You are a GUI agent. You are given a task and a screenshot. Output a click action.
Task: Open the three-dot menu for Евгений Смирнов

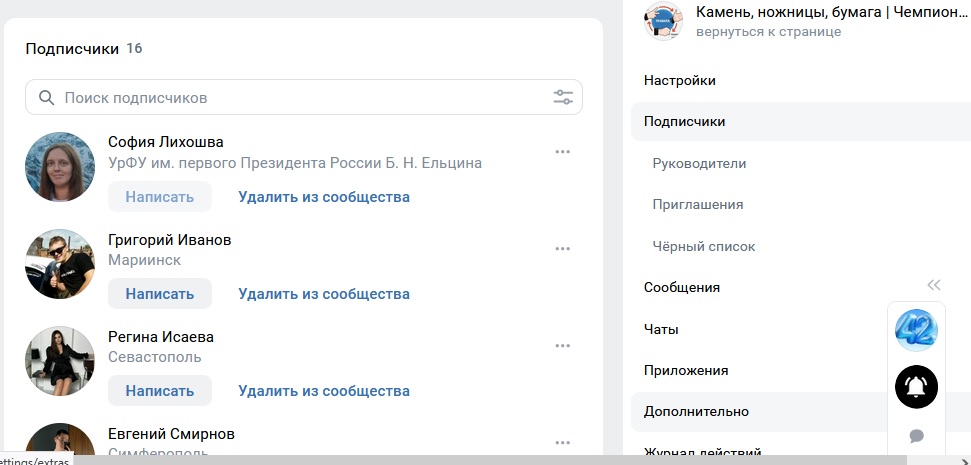(x=562, y=443)
